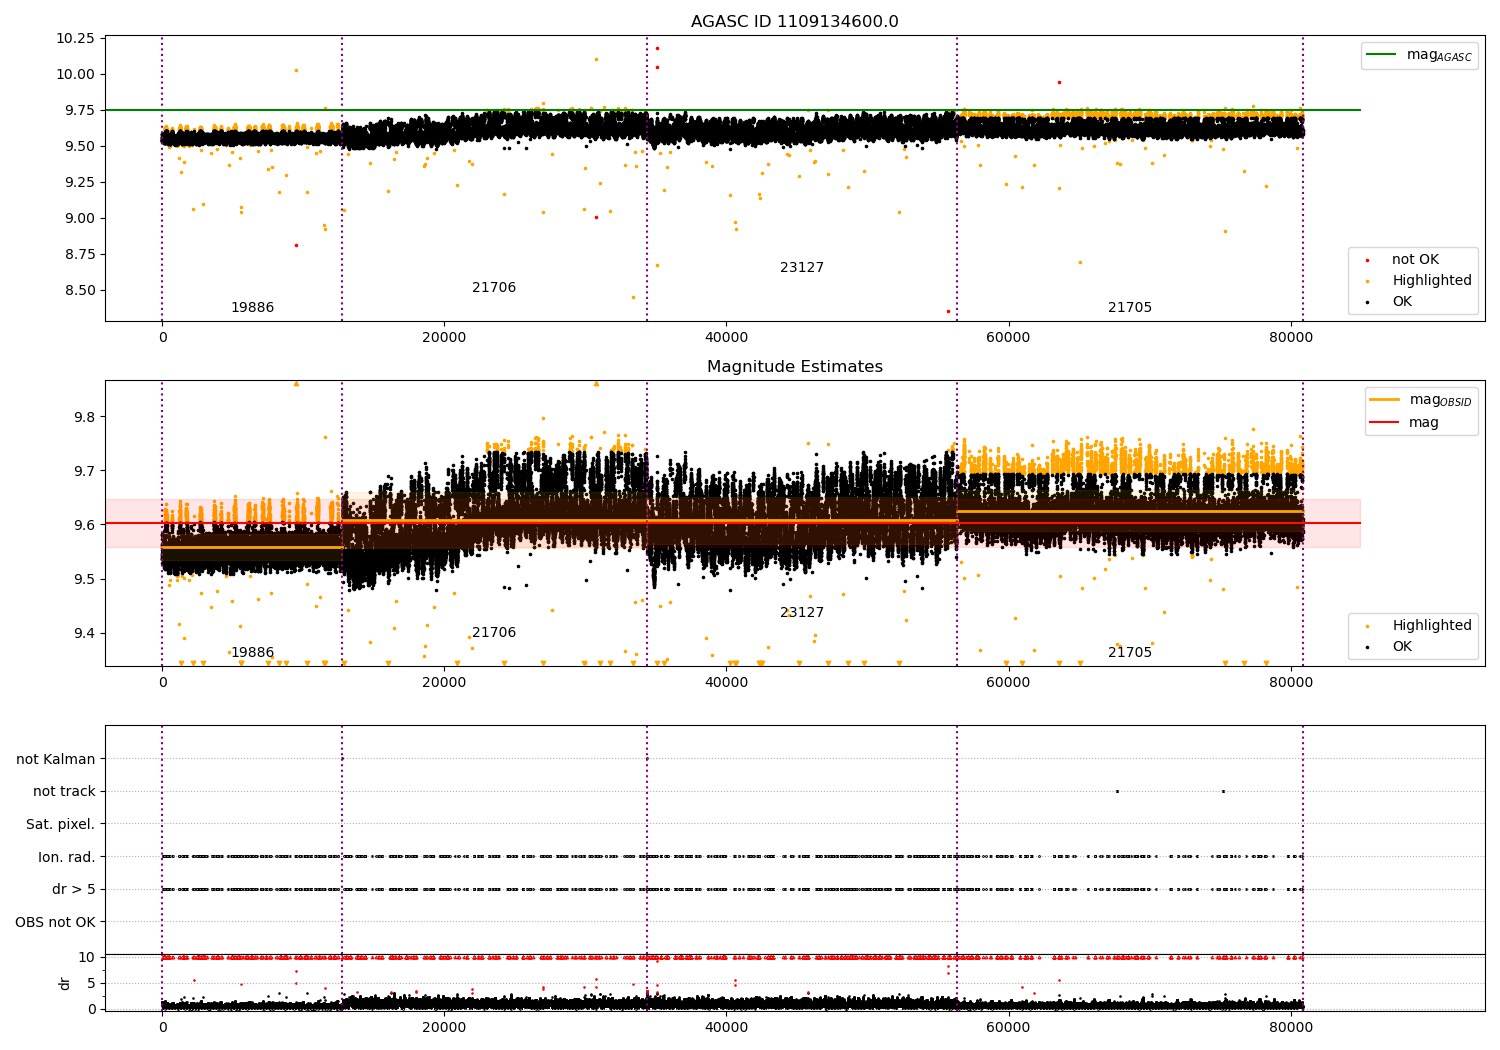
Task: Click the 'OBS not OK' axis label
Action: click(x=56, y=923)
